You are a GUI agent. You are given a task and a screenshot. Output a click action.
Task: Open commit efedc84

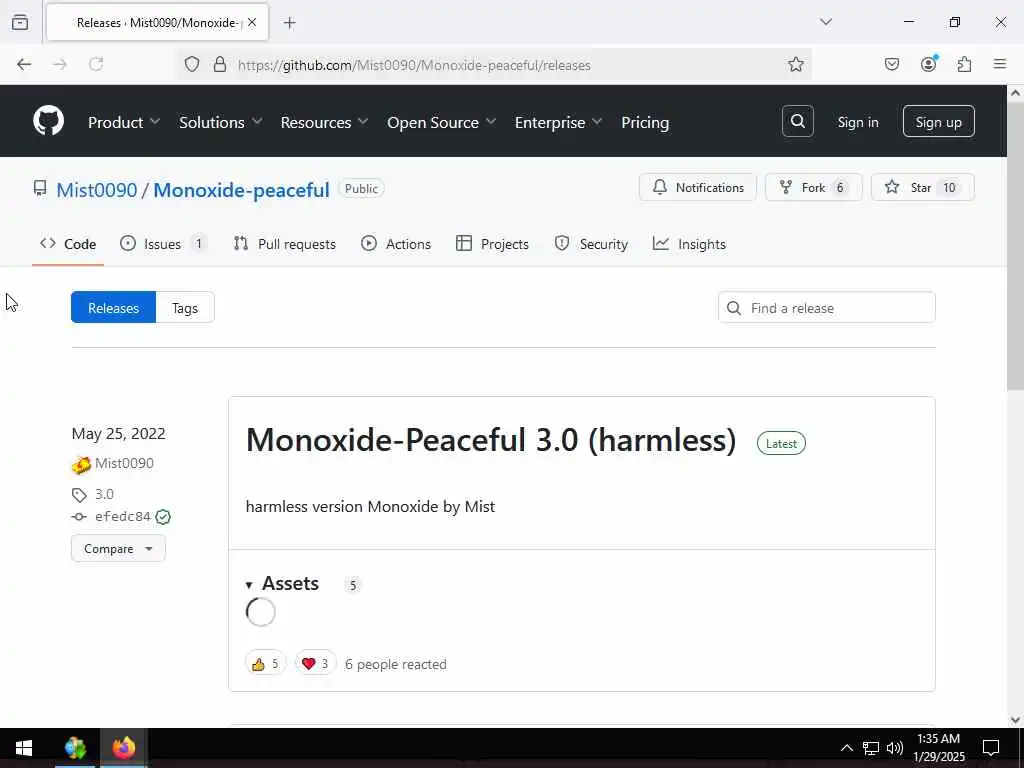click(123, 517)
